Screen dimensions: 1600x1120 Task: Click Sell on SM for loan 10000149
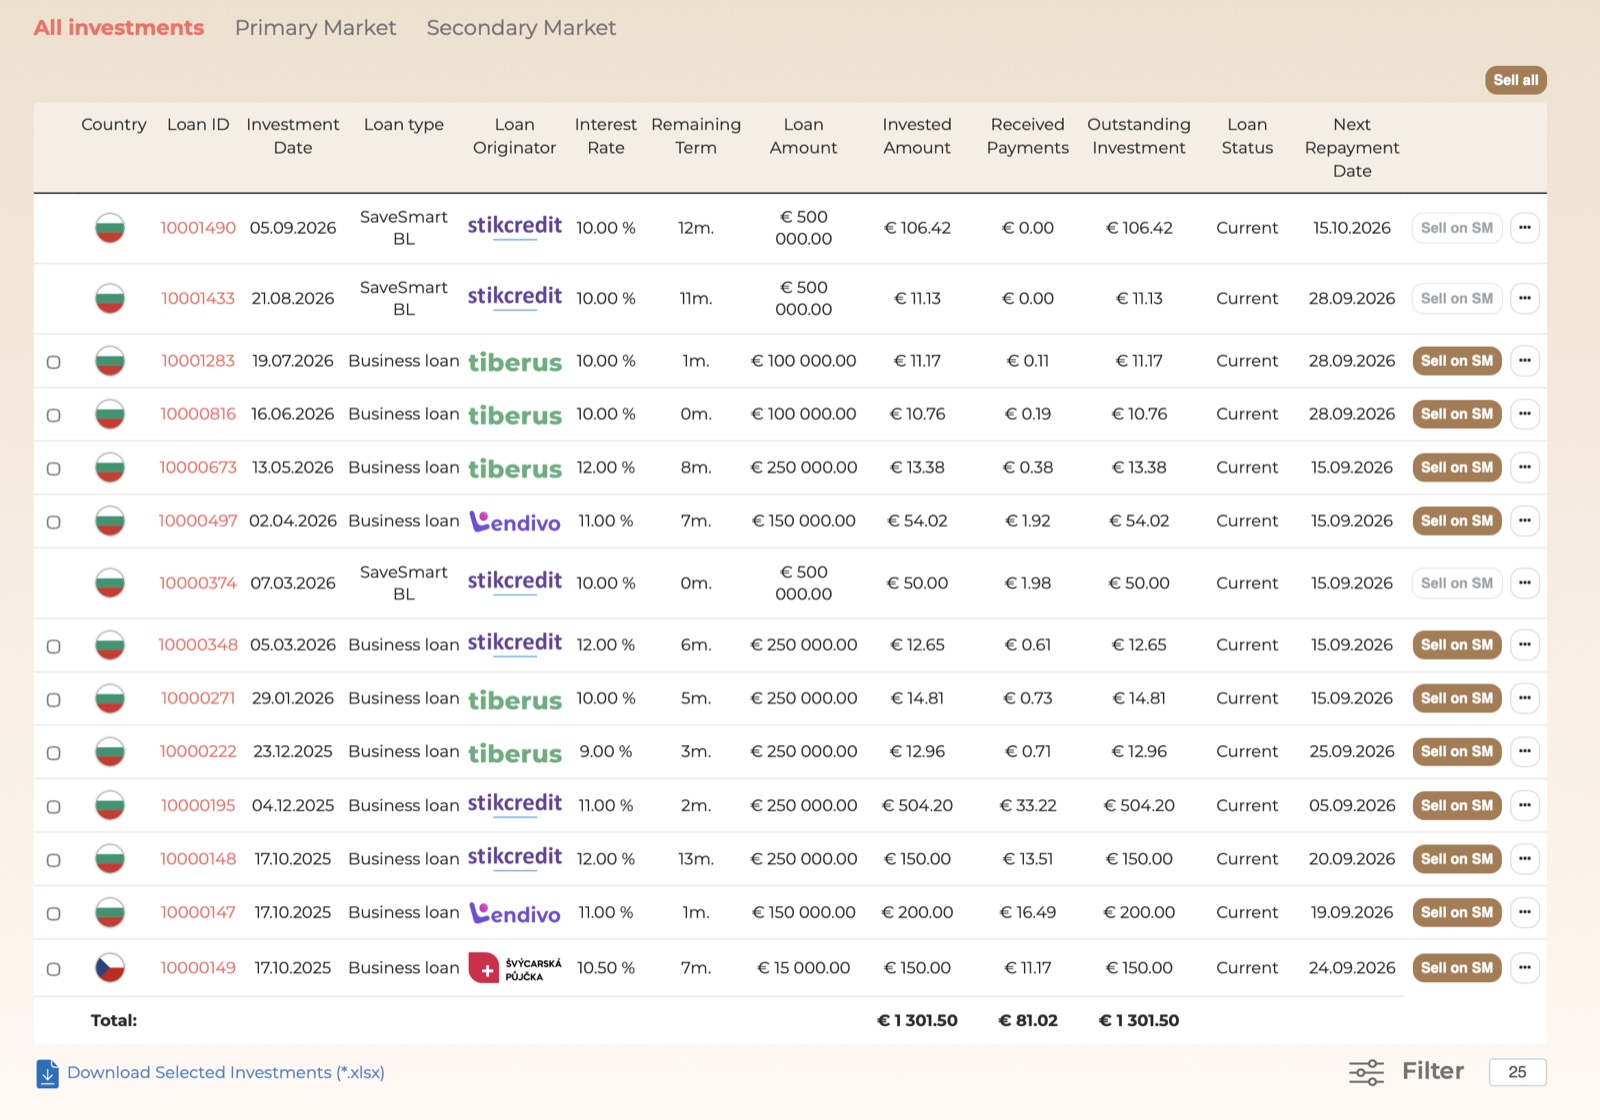tap(1457, 968)
